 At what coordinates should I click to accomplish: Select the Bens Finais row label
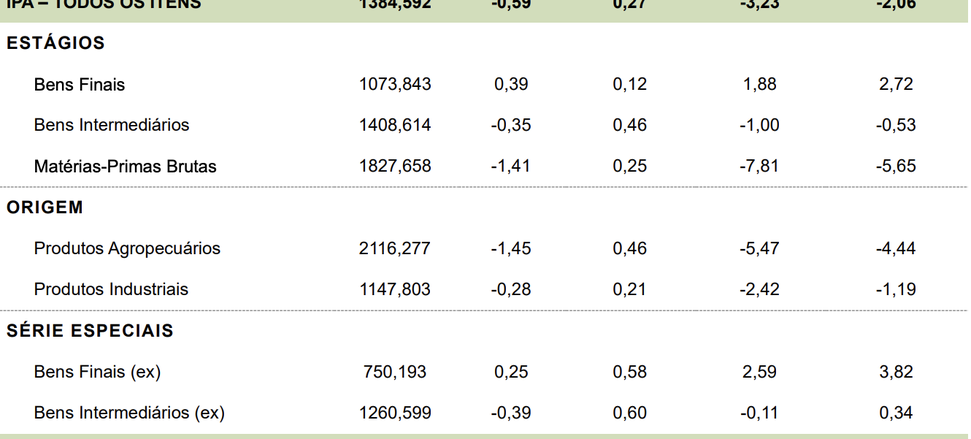click(x=79, y=85)
